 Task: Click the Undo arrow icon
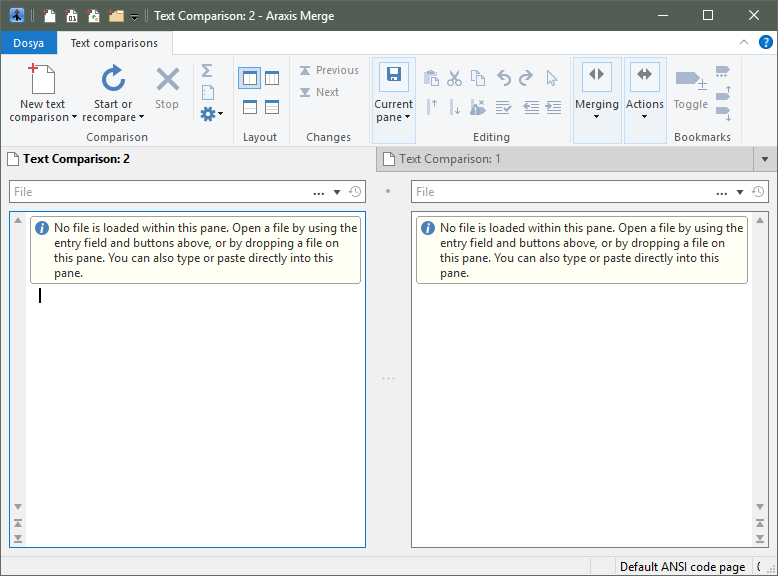[x=504, y=78]
